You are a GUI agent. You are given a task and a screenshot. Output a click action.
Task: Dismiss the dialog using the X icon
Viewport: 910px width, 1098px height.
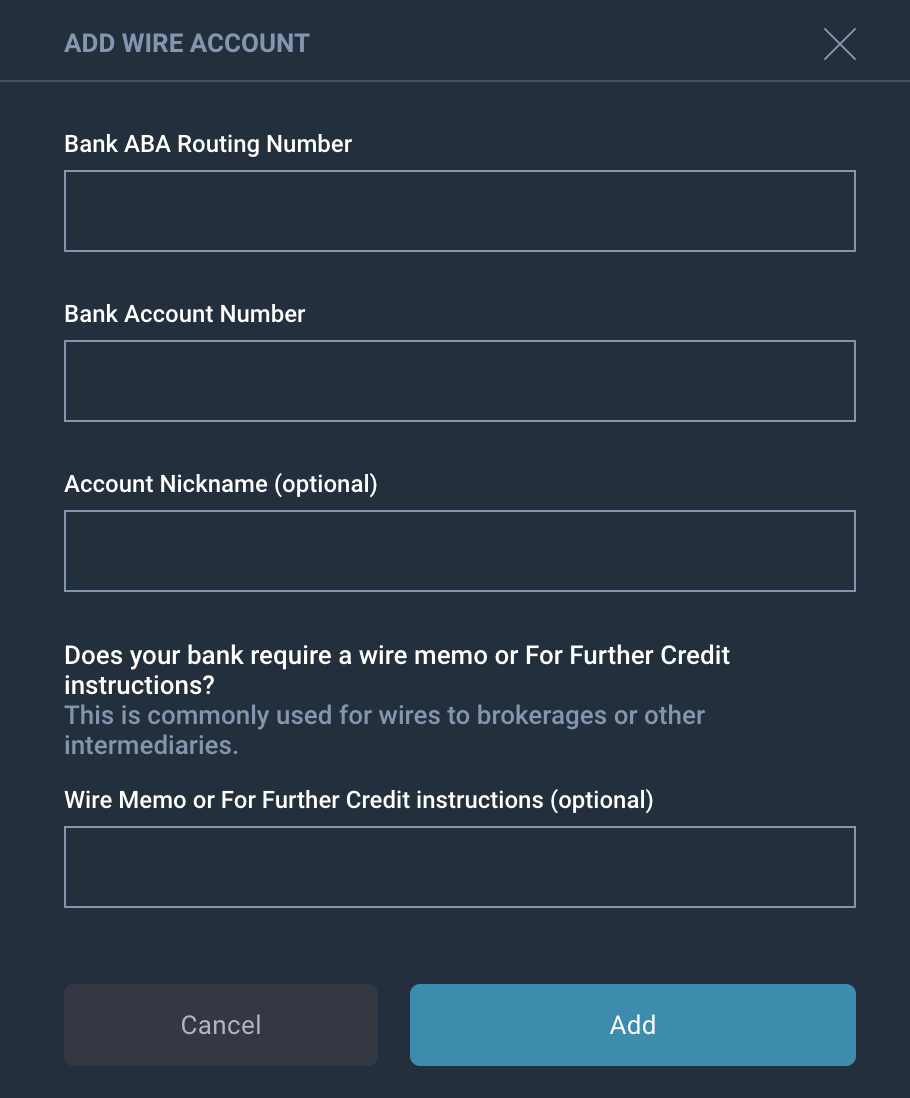click(839, 44)
